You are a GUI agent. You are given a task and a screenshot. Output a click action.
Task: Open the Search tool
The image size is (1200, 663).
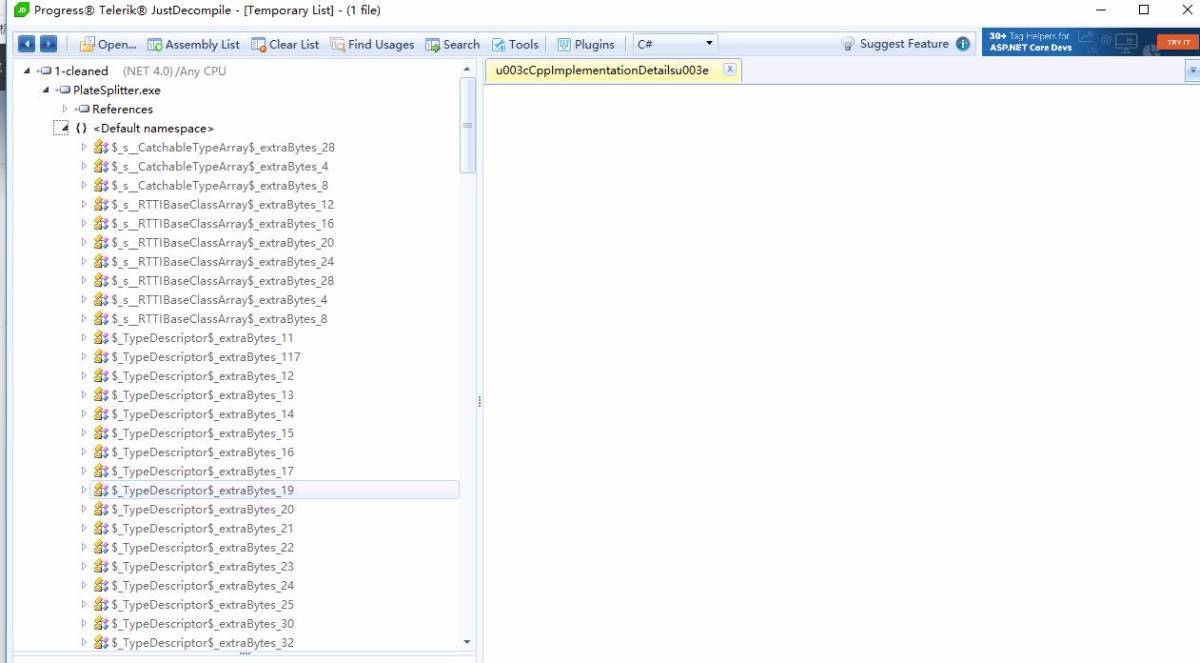pyautogui.click(x=452, y=44)
